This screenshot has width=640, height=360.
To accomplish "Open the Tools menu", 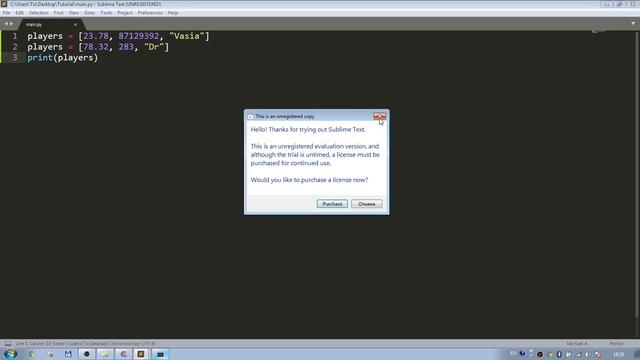I will click(x=106, y=13).
